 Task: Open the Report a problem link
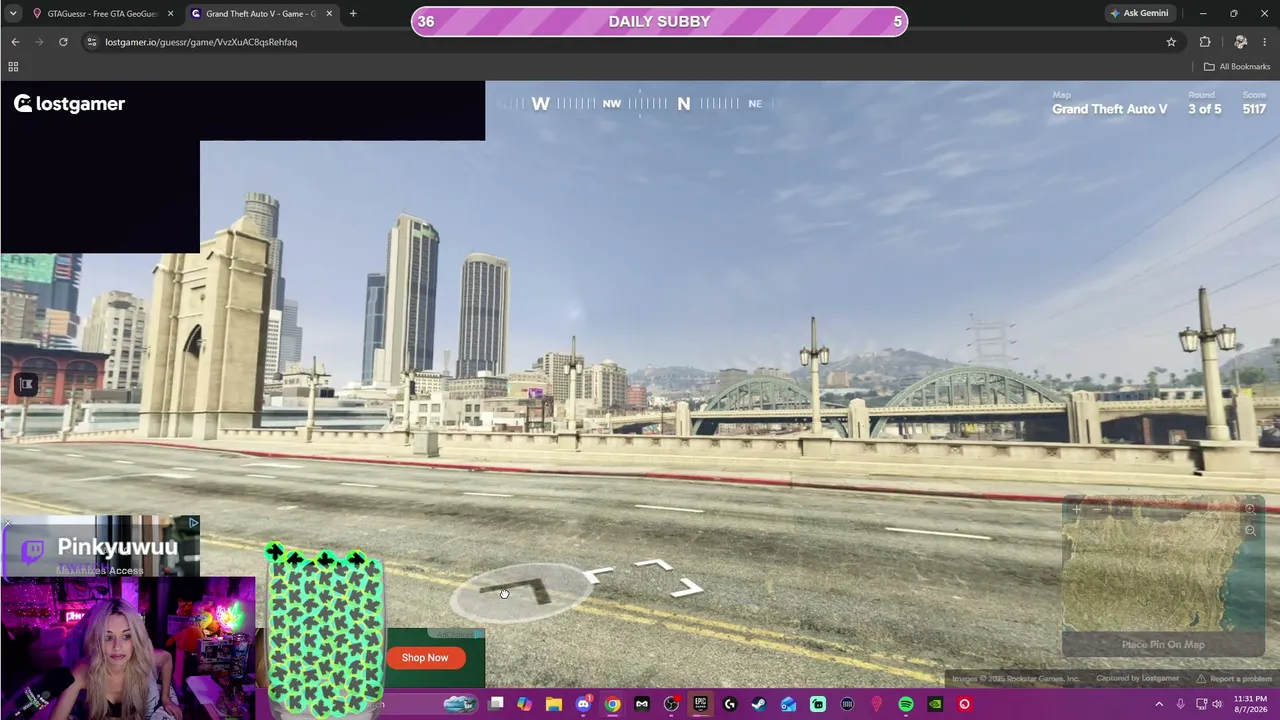1235,679
